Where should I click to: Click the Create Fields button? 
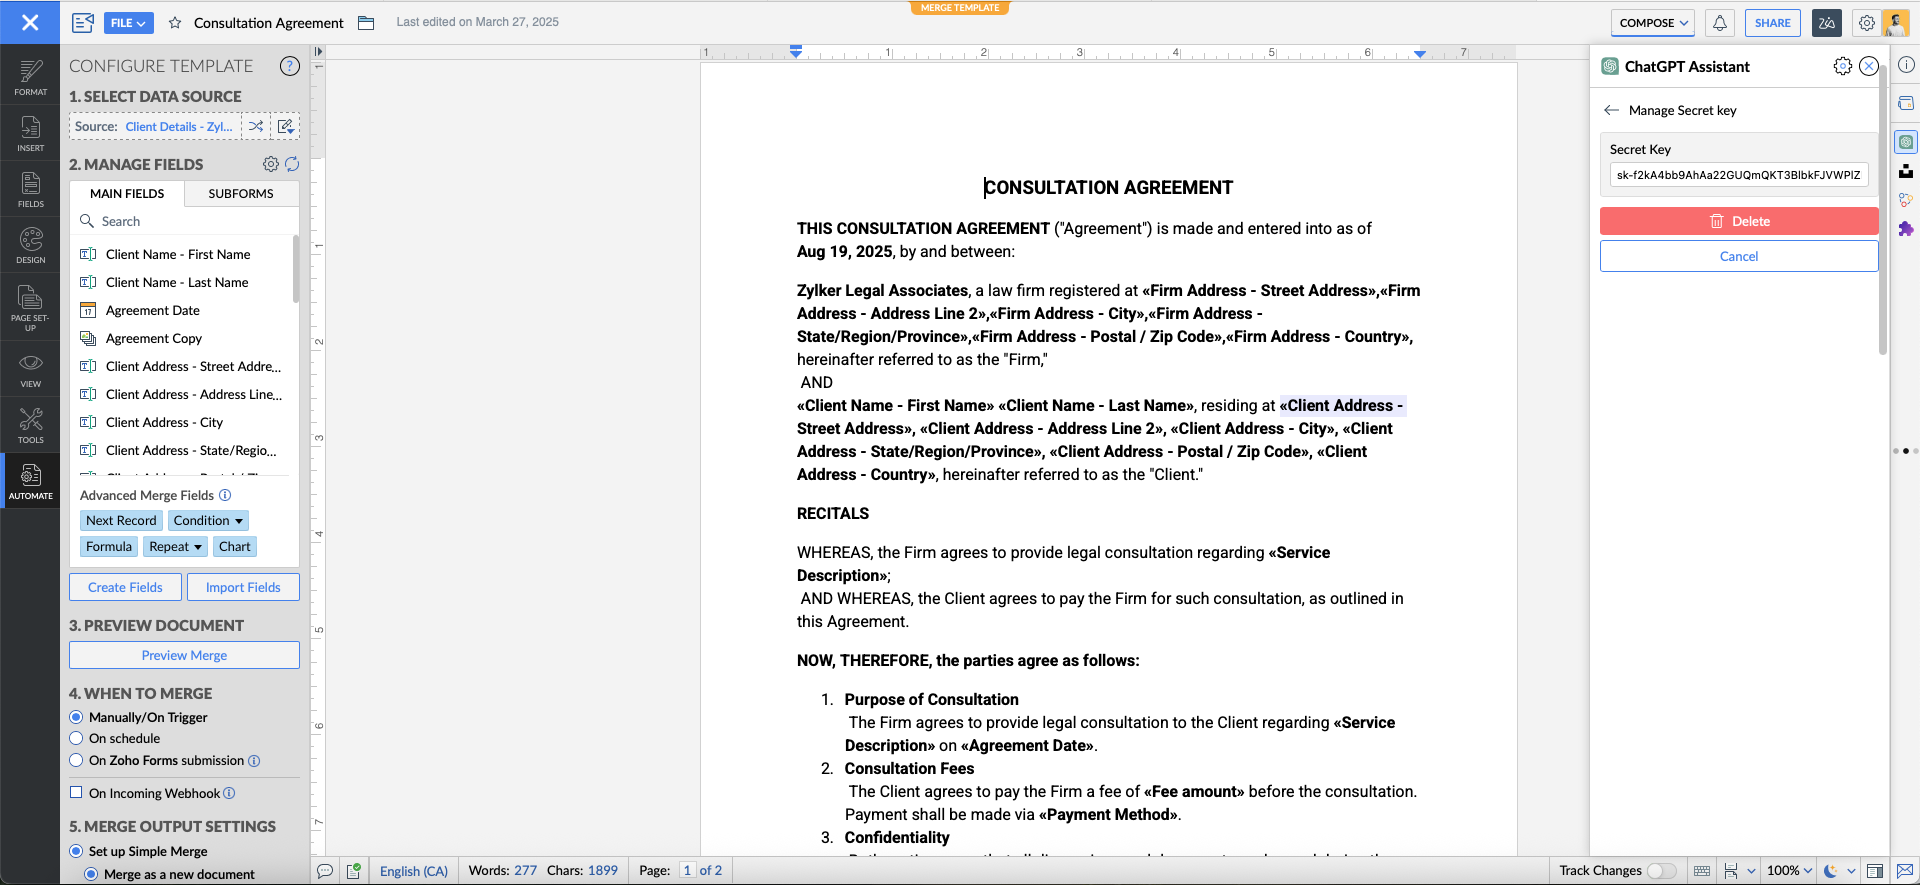[x=125, y=587]
